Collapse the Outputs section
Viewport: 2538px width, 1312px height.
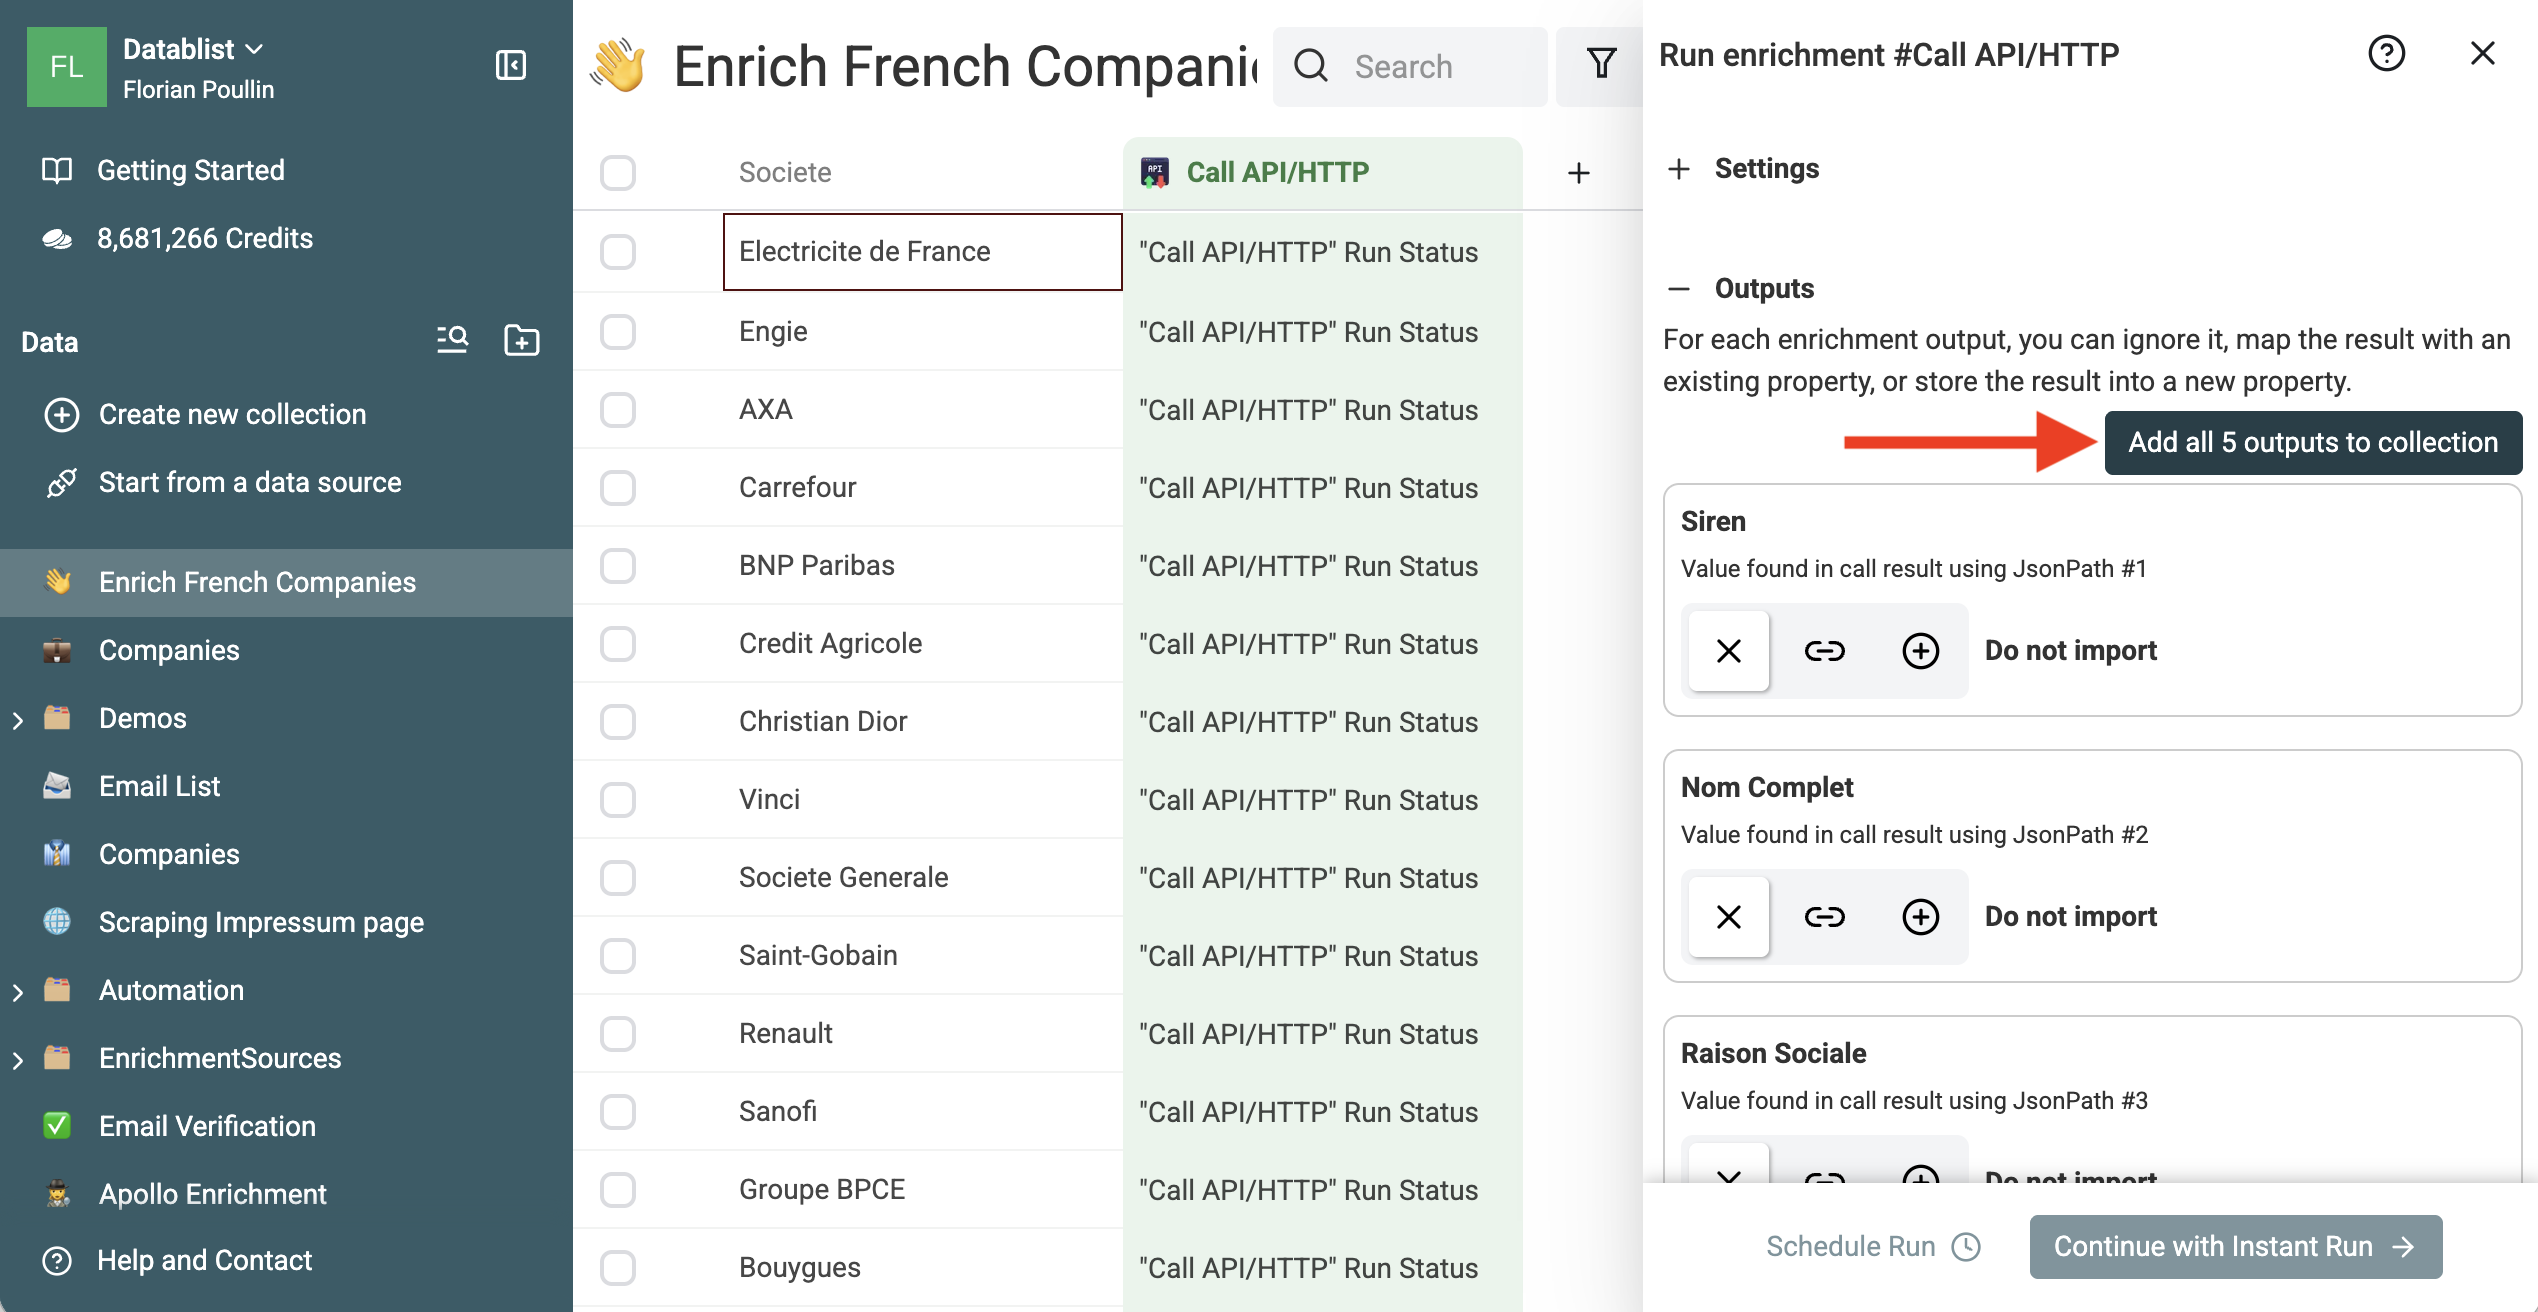point(1680,289)
